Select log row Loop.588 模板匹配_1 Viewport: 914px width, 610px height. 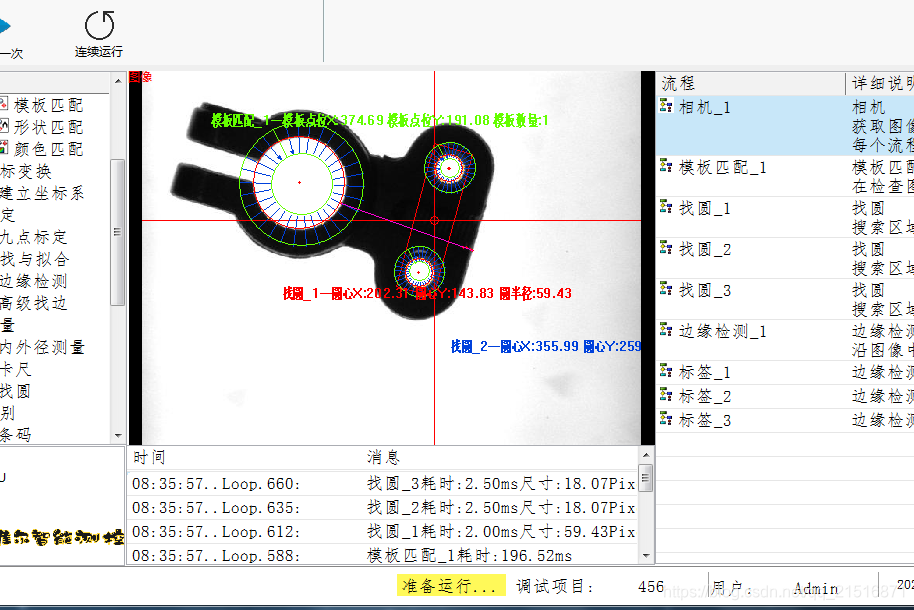click(383, 555)
